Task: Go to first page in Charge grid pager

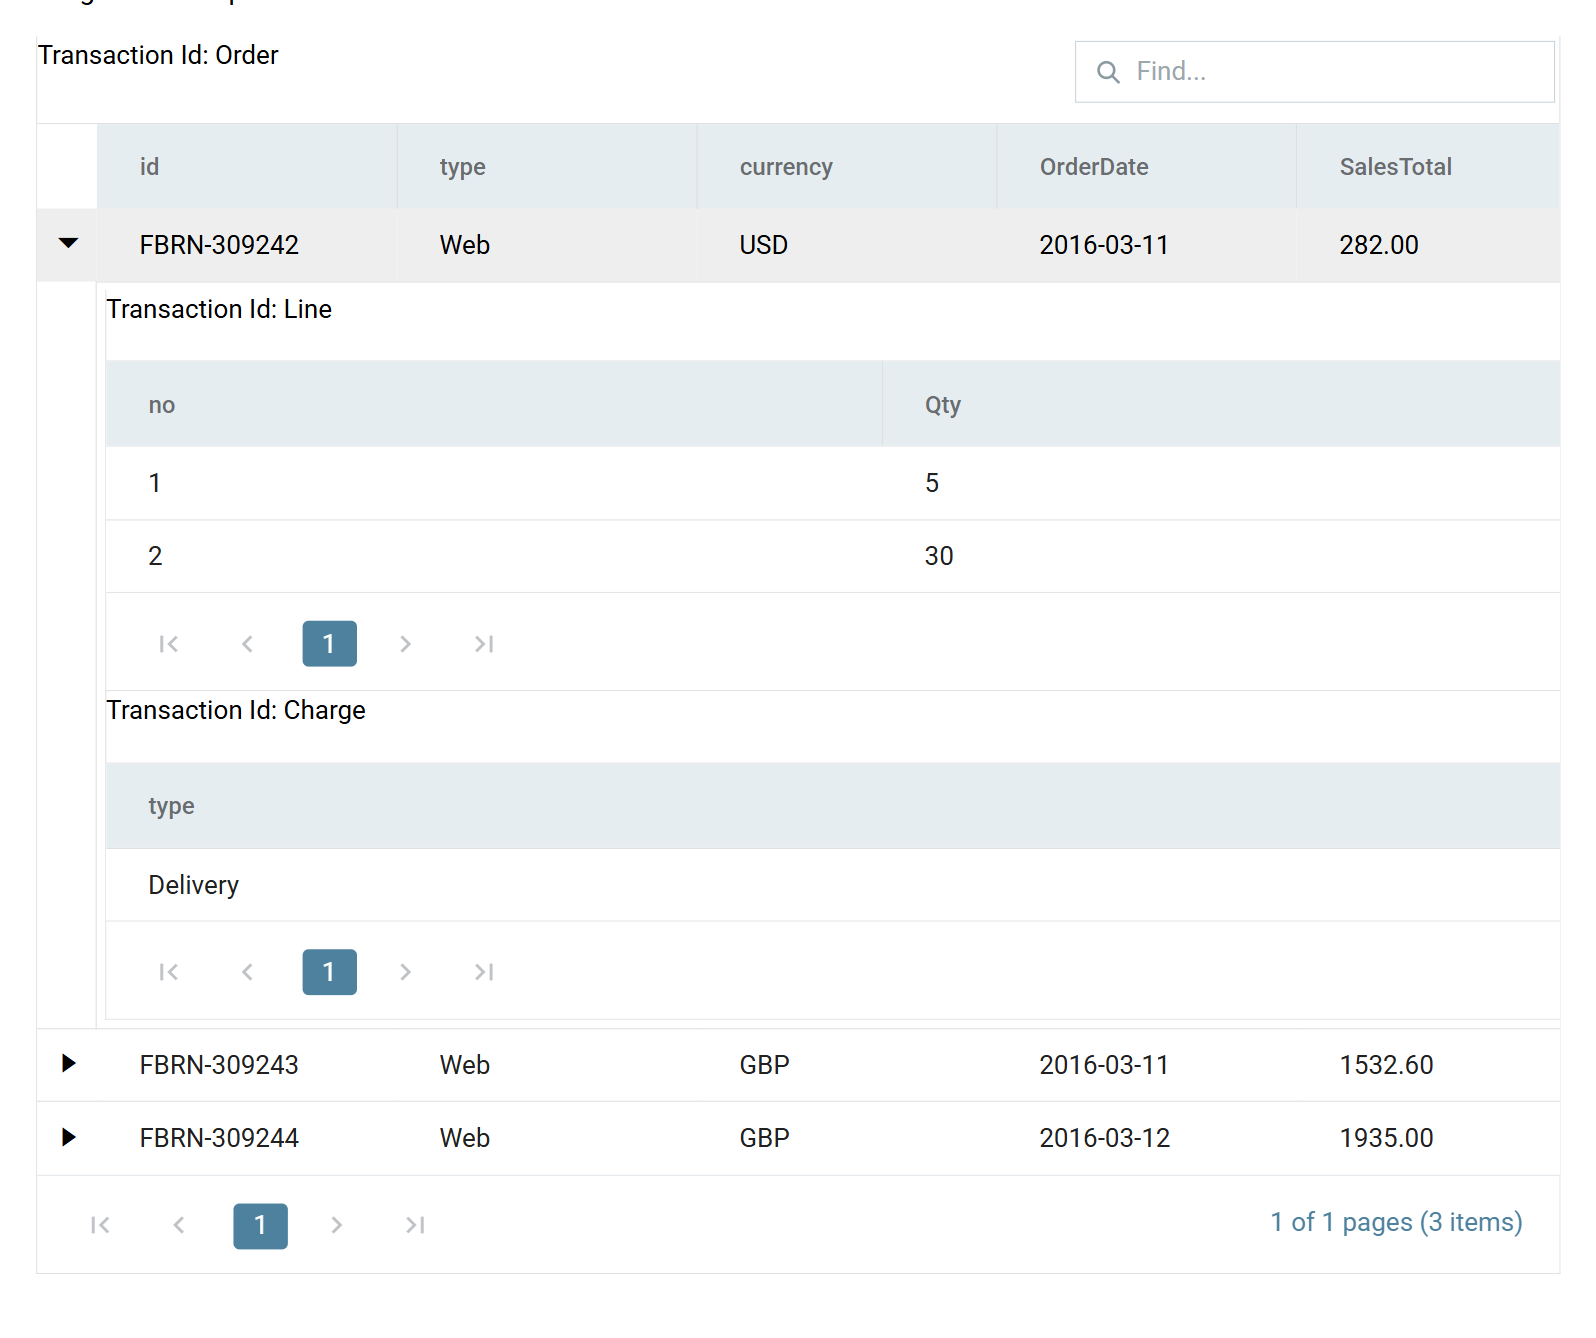Action: click(x=169, y=972)
